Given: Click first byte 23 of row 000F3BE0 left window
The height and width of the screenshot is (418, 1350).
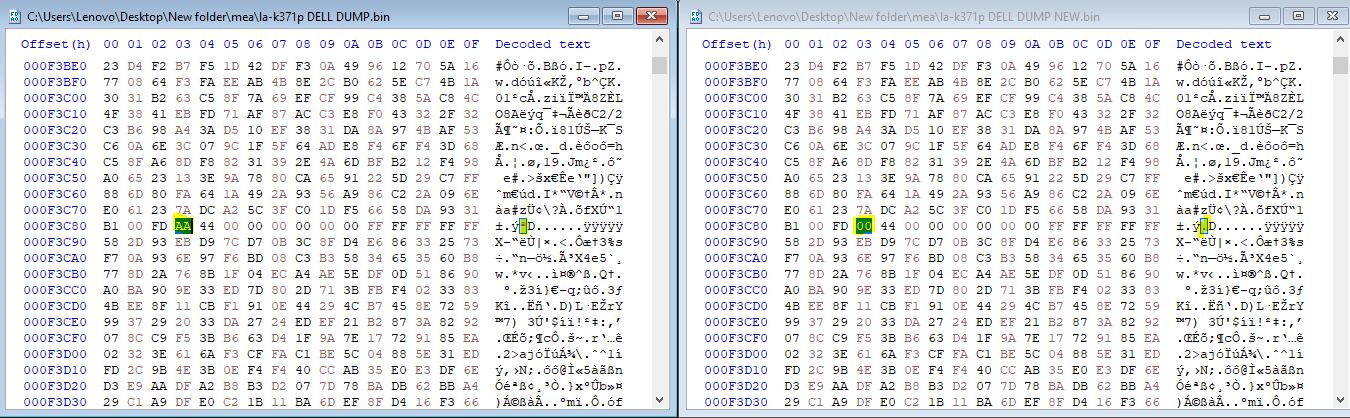Looking at the screenshot, I should coord(111,64).
